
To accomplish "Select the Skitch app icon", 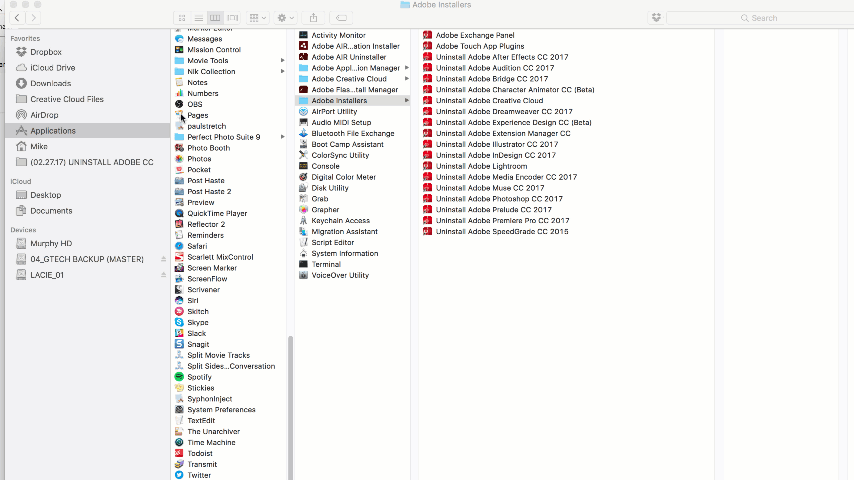I will click(x=179, y=312).
